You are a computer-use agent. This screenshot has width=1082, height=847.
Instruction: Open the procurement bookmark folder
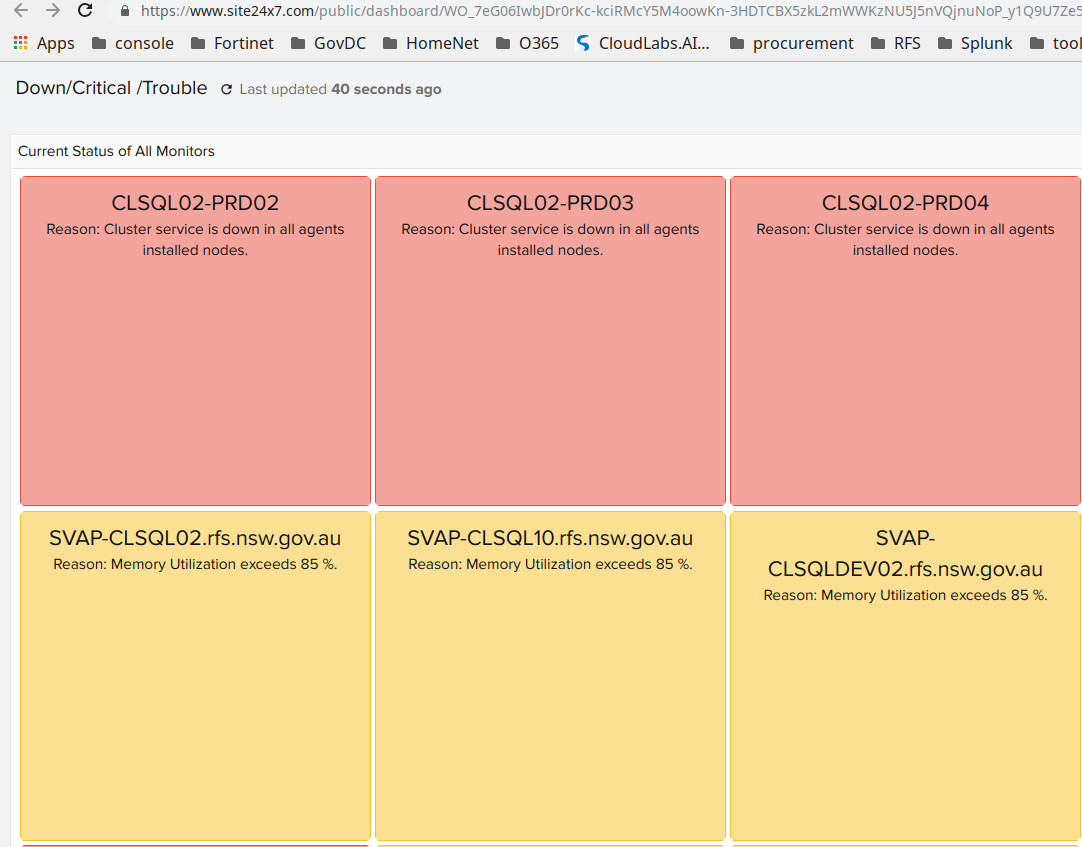tap(791, 43)
